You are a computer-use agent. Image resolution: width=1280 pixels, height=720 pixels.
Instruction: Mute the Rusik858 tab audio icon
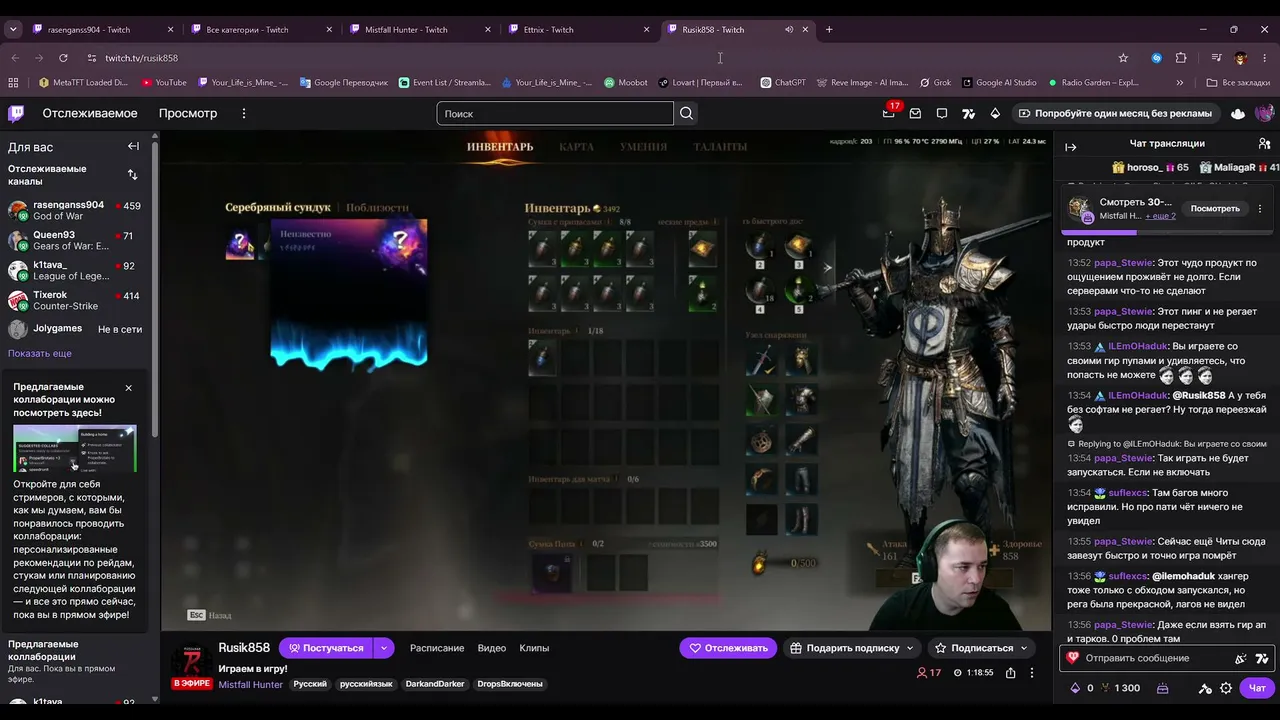789,29
